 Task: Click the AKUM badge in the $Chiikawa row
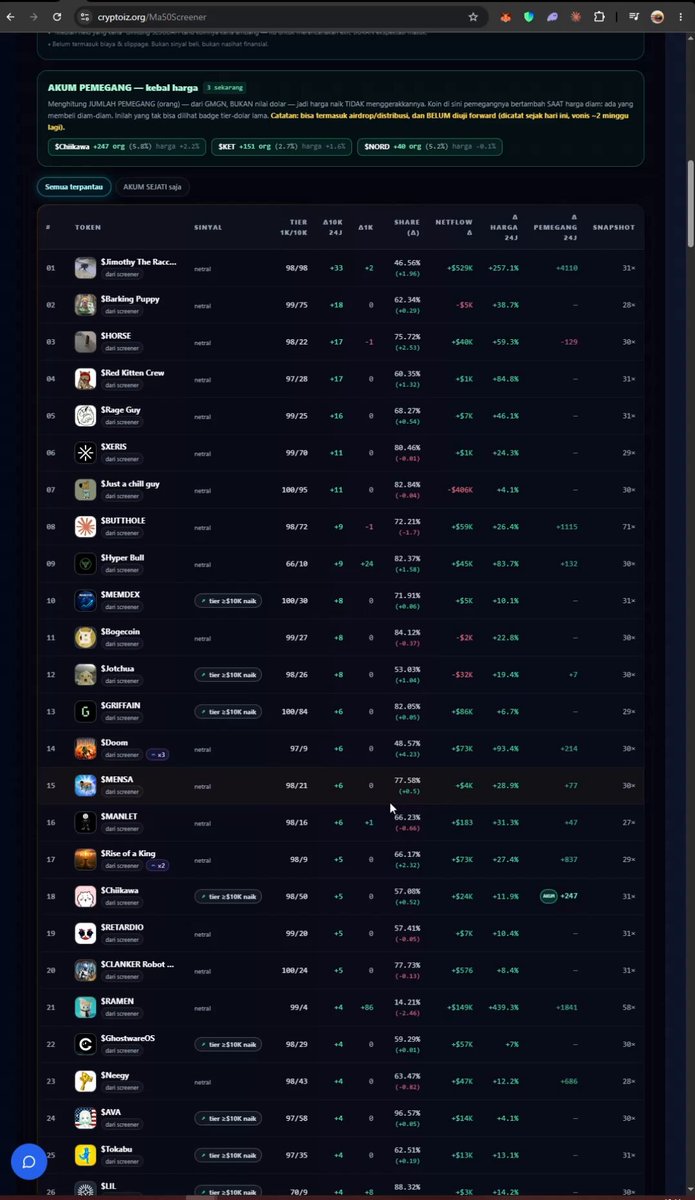coord(549,897)
